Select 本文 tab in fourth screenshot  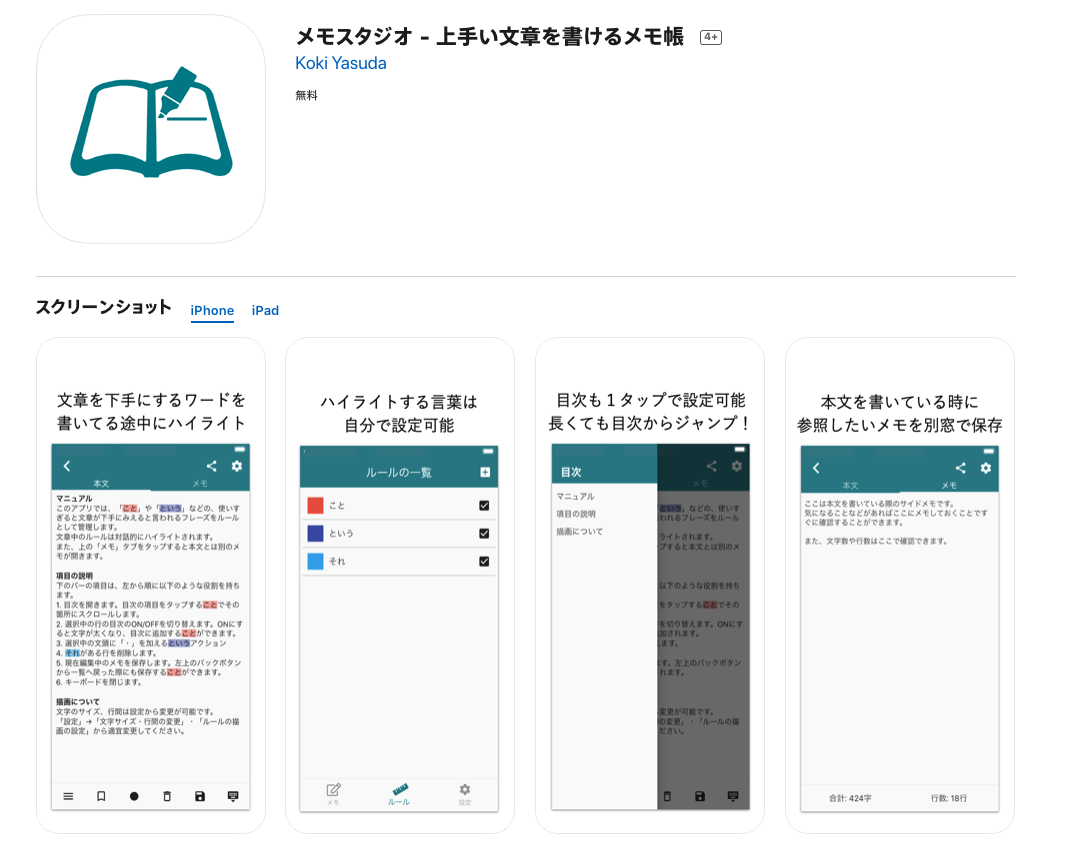click(x=851, y=485)
